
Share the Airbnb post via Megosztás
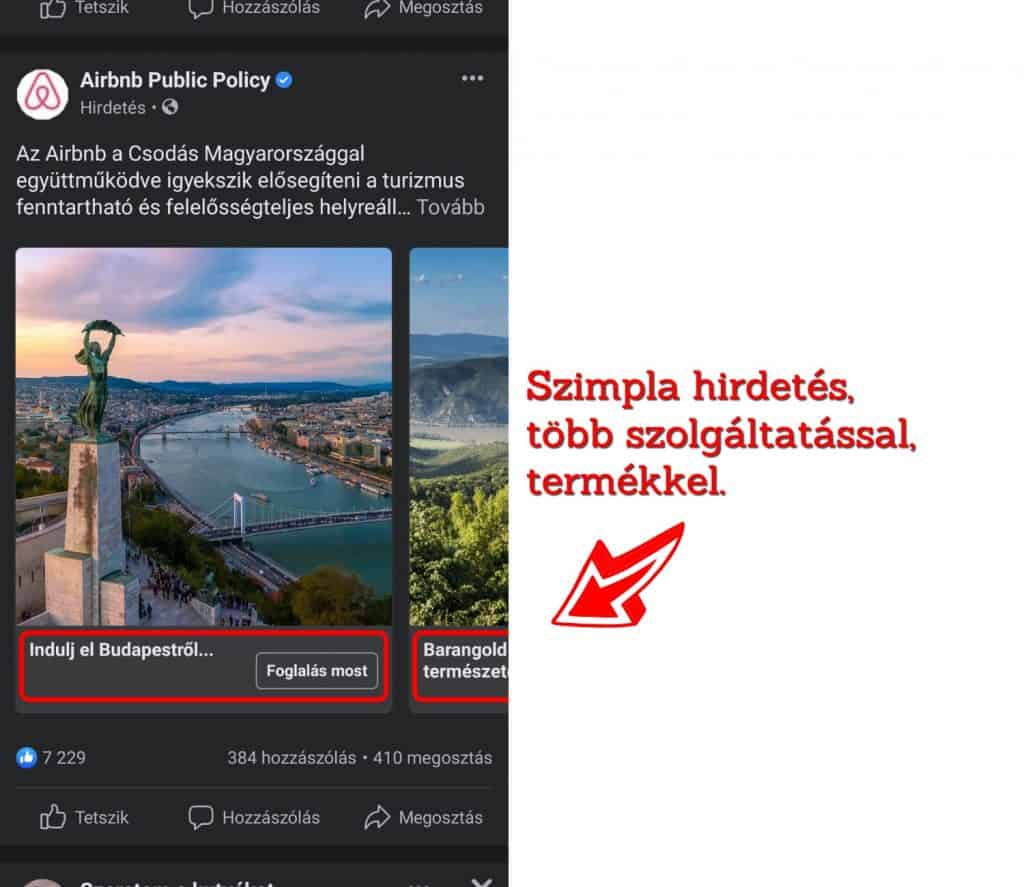click(423, 817)
